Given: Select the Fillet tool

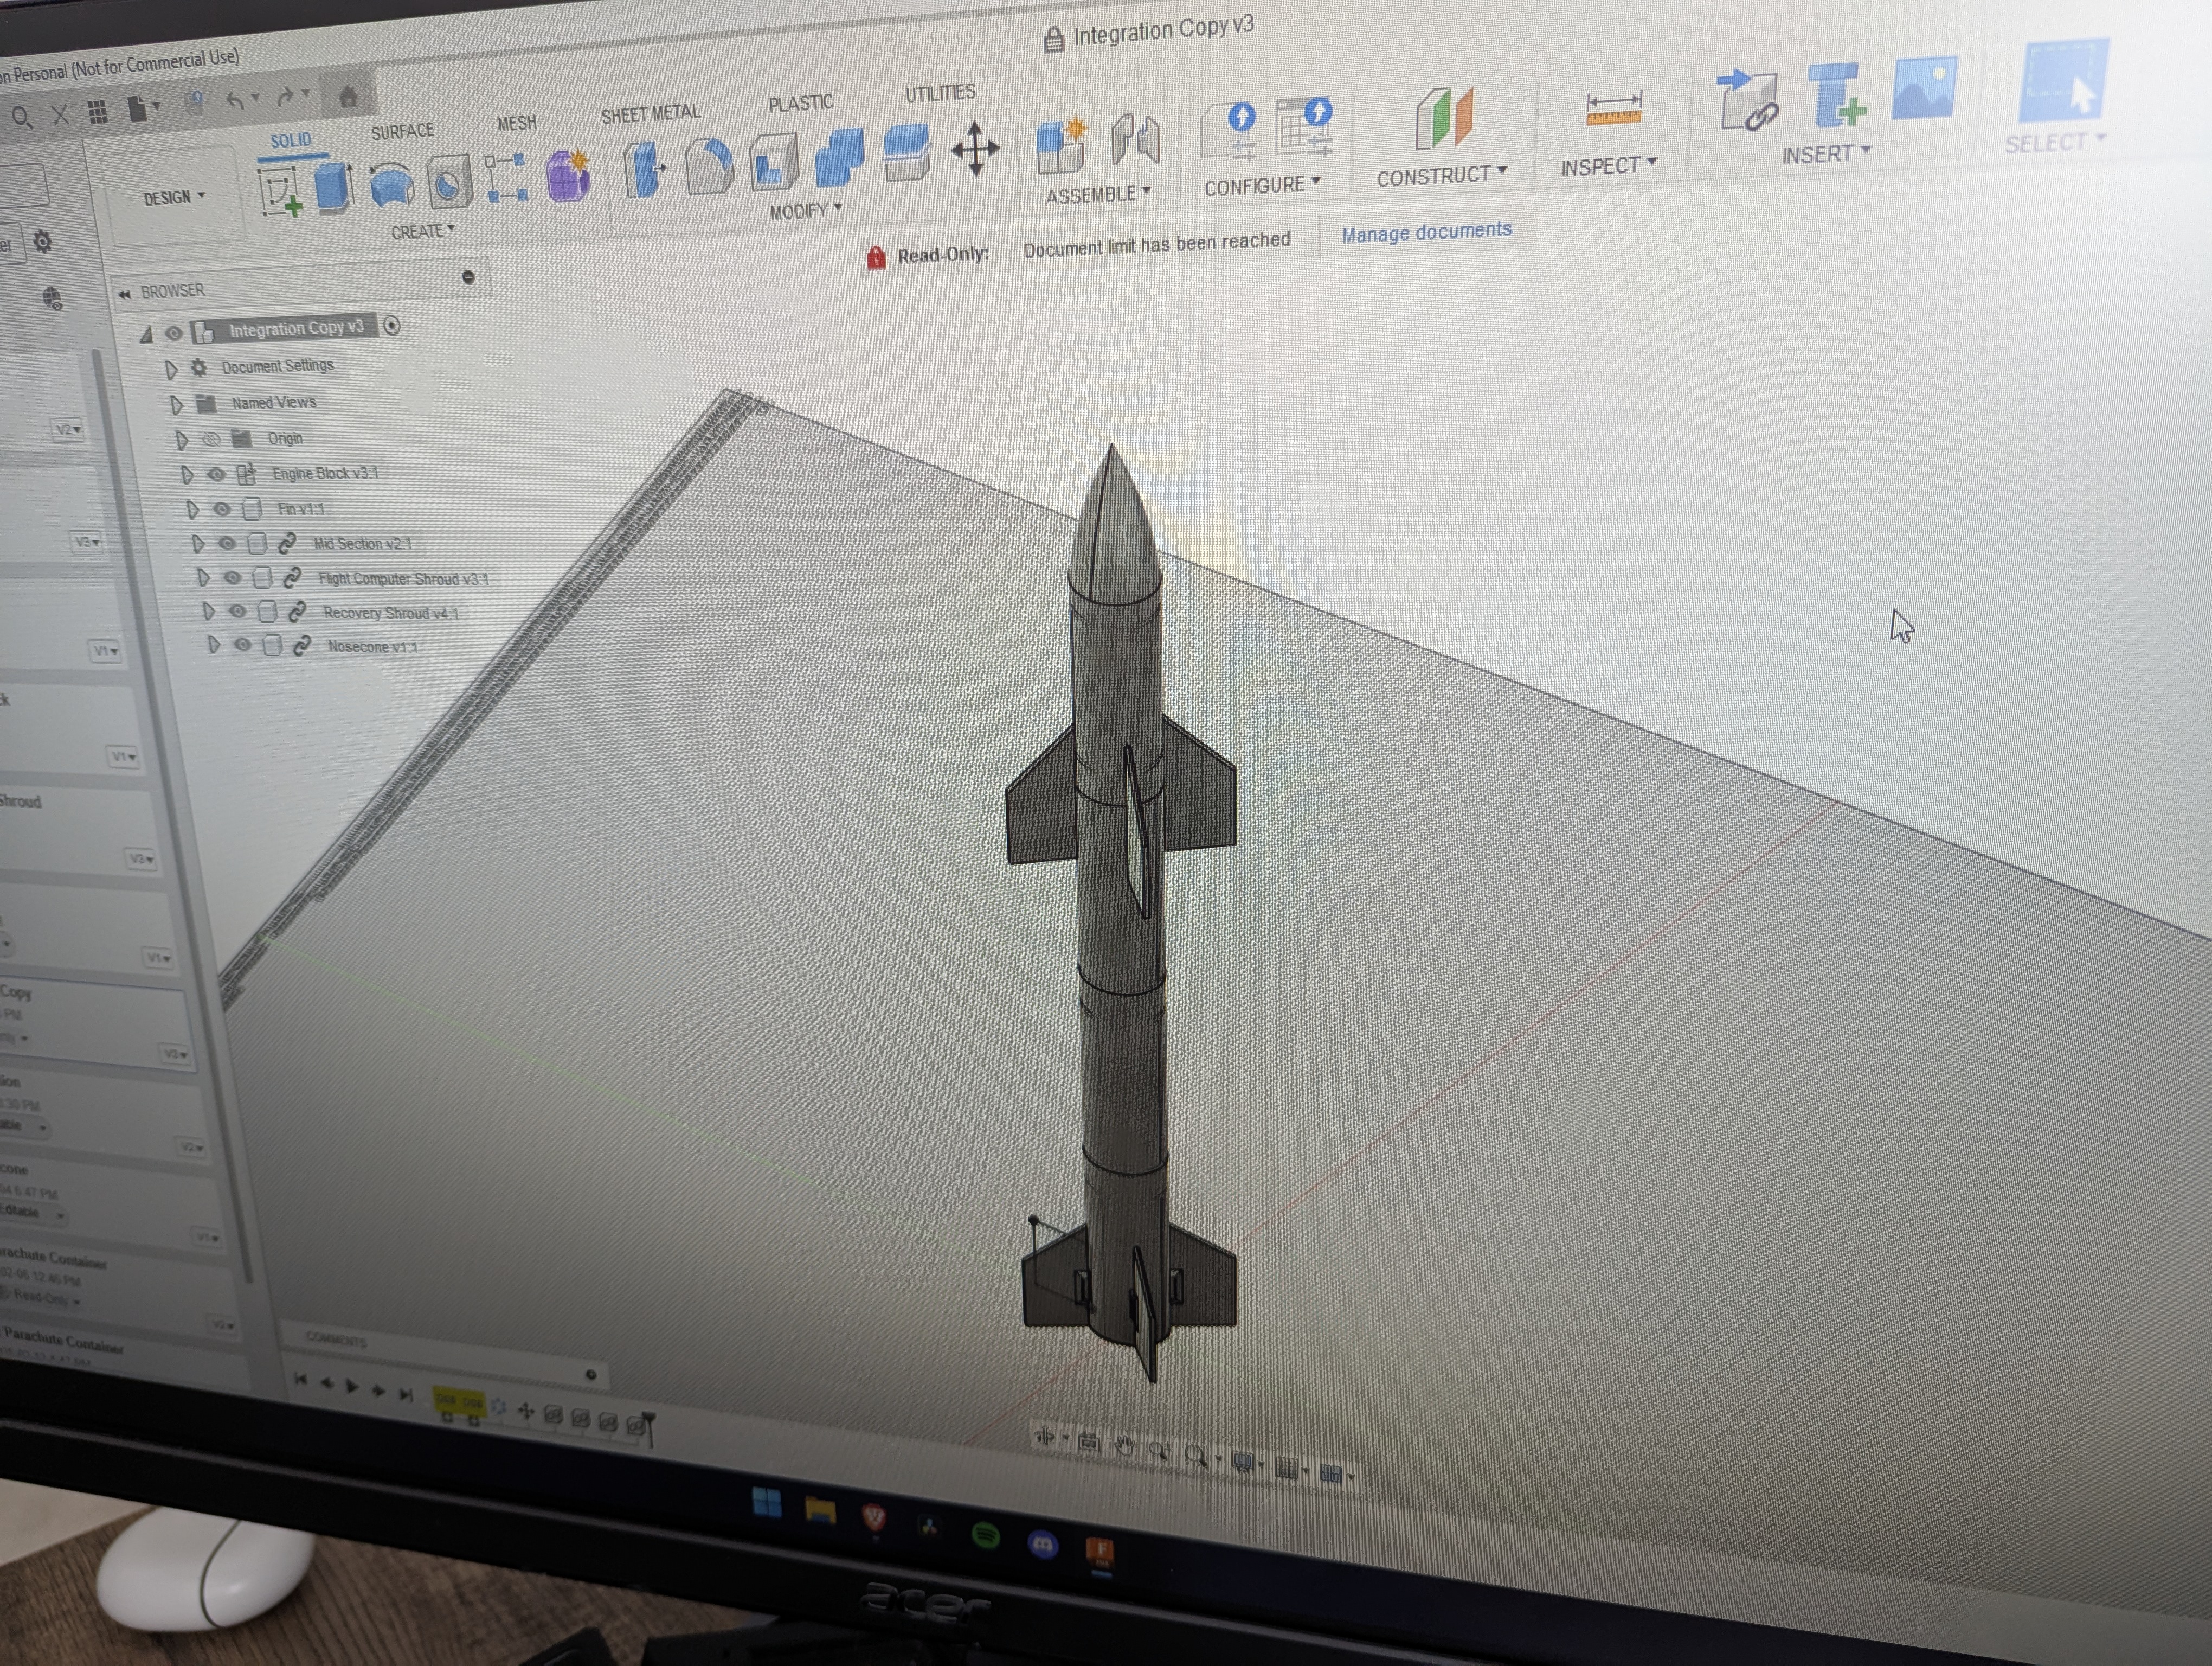Looking at the screenshot, I should tap(709, 166).
